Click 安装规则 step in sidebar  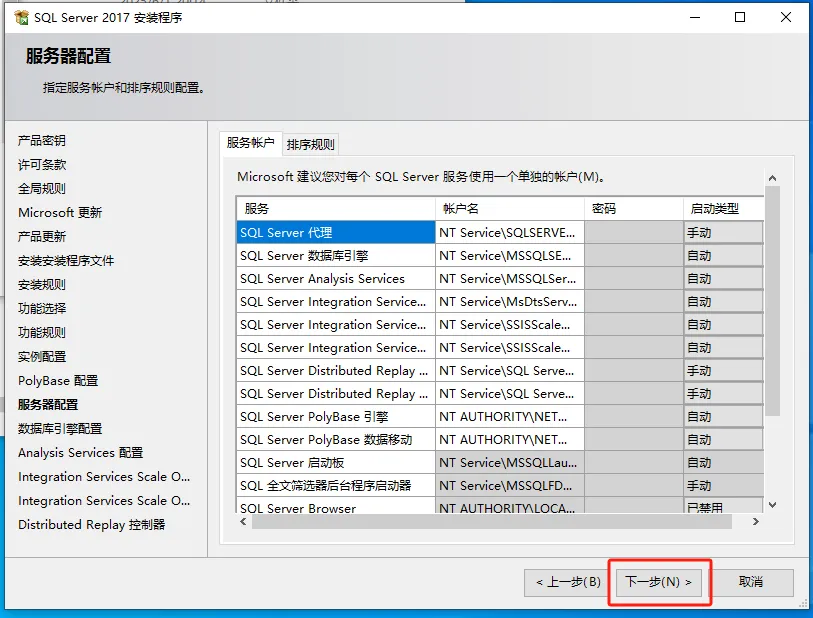click(x=42, y=285)
